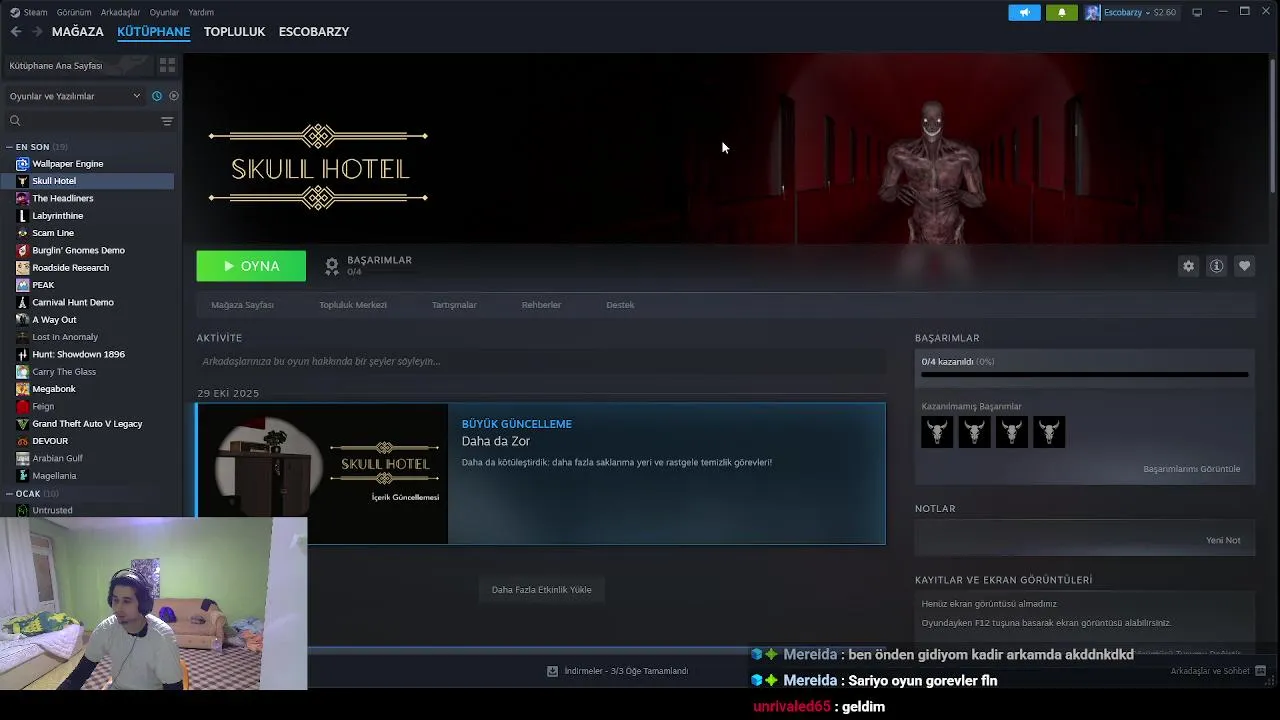Image resolution: width=1280 pixels, height=720 pixels.
Task: Open BAŞARIMLAR 0/4 beside the play button
Action: (368, 265)
